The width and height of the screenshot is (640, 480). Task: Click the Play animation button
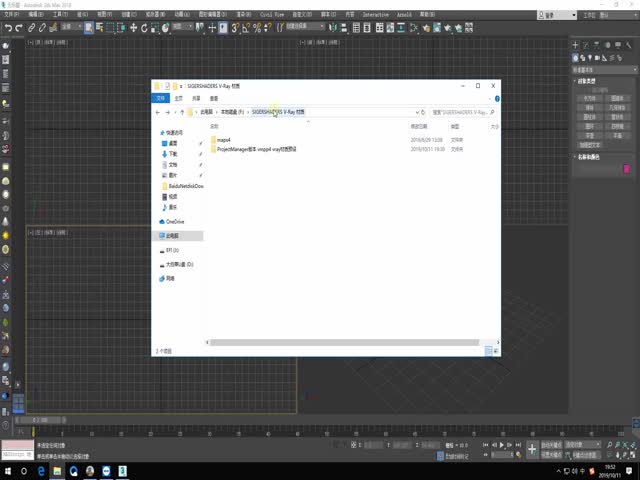coord(499,445)
